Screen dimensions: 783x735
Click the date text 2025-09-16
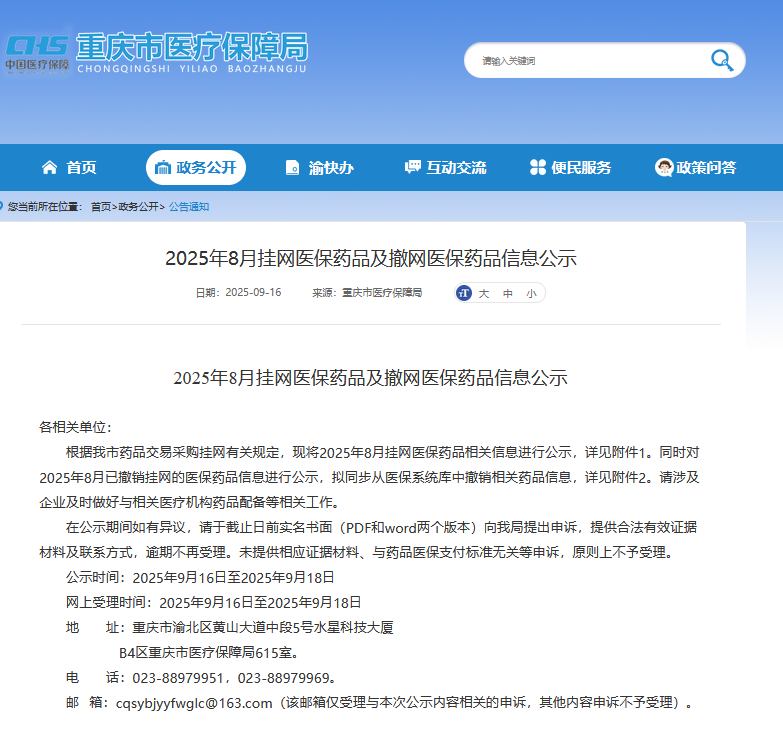pyautogui.click(x=253, y=293)
